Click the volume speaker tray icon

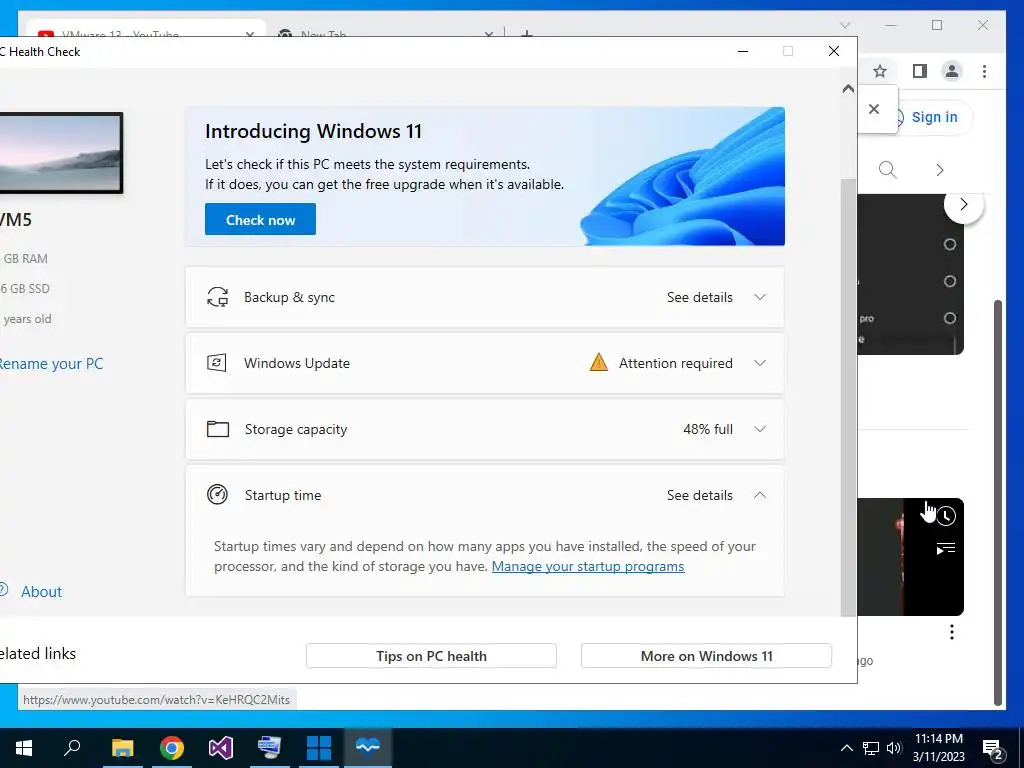pos(893,748)
